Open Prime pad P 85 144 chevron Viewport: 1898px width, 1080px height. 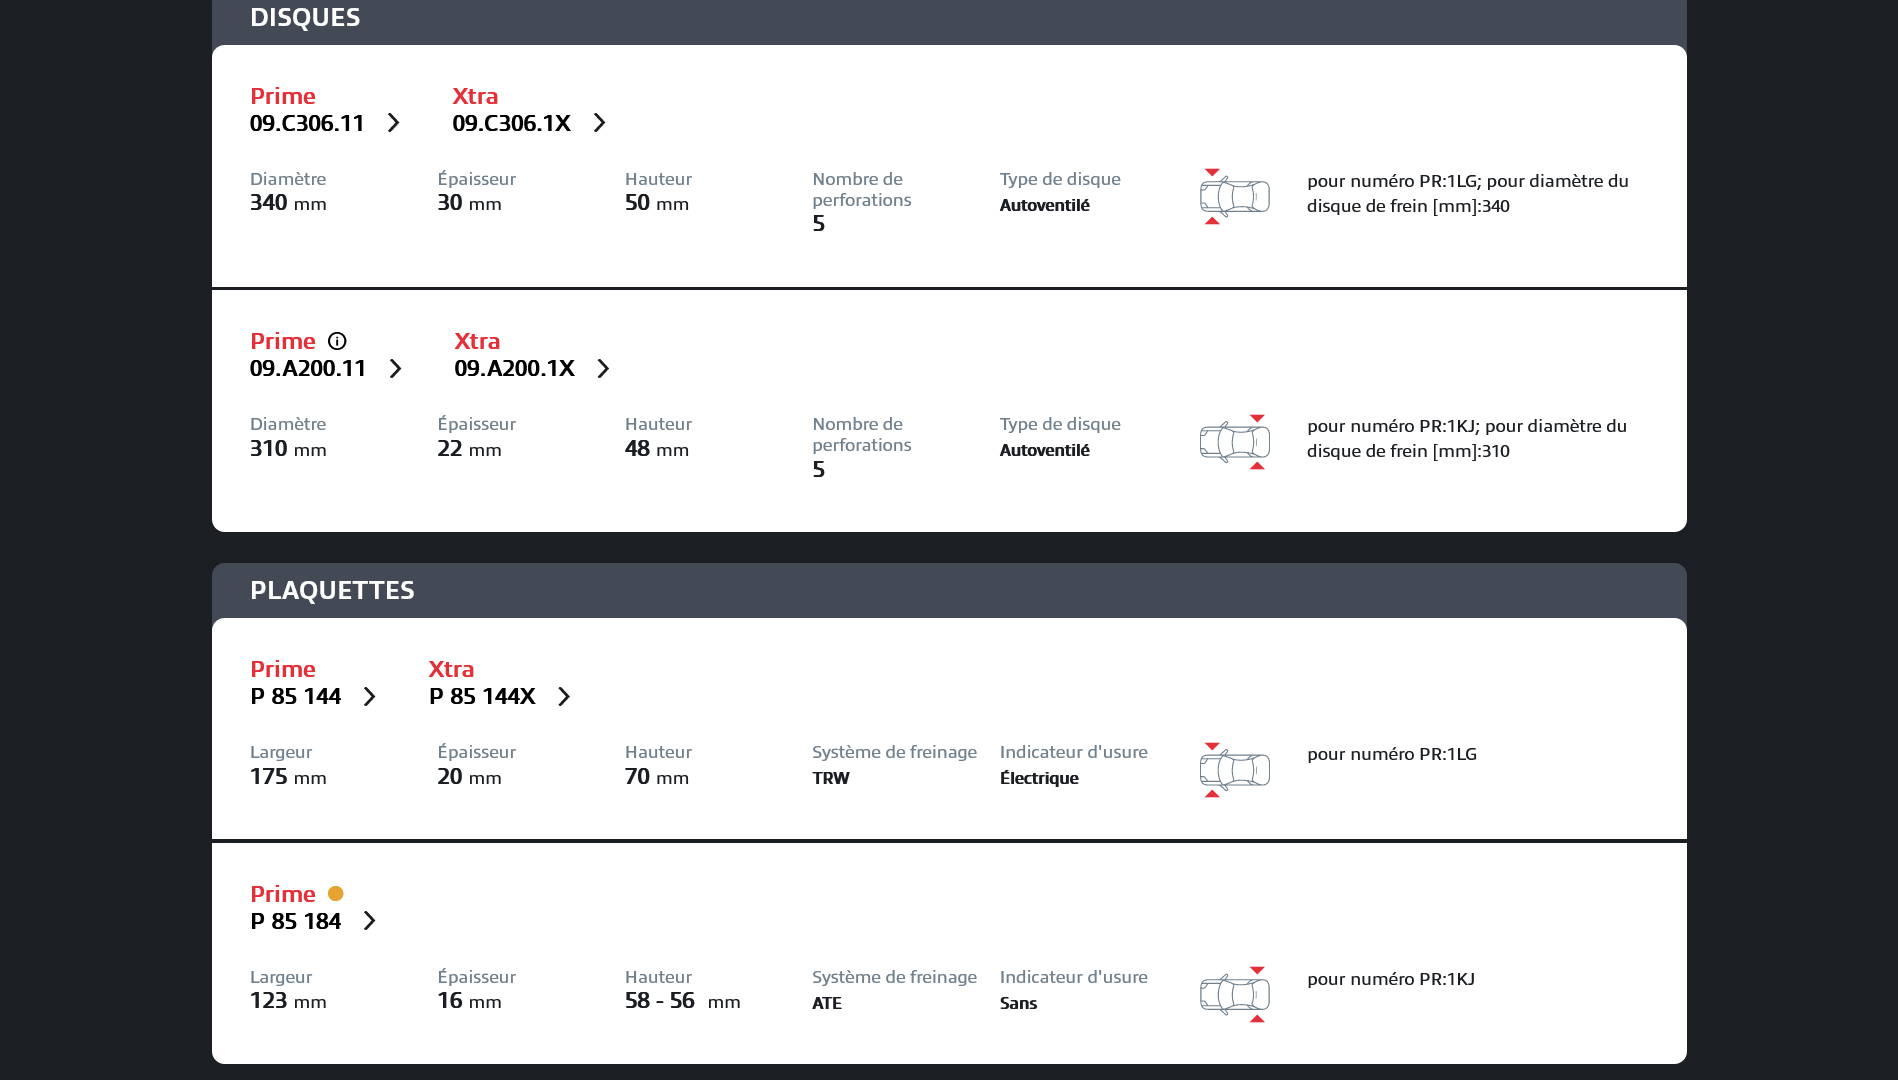(x=370, y=697)
